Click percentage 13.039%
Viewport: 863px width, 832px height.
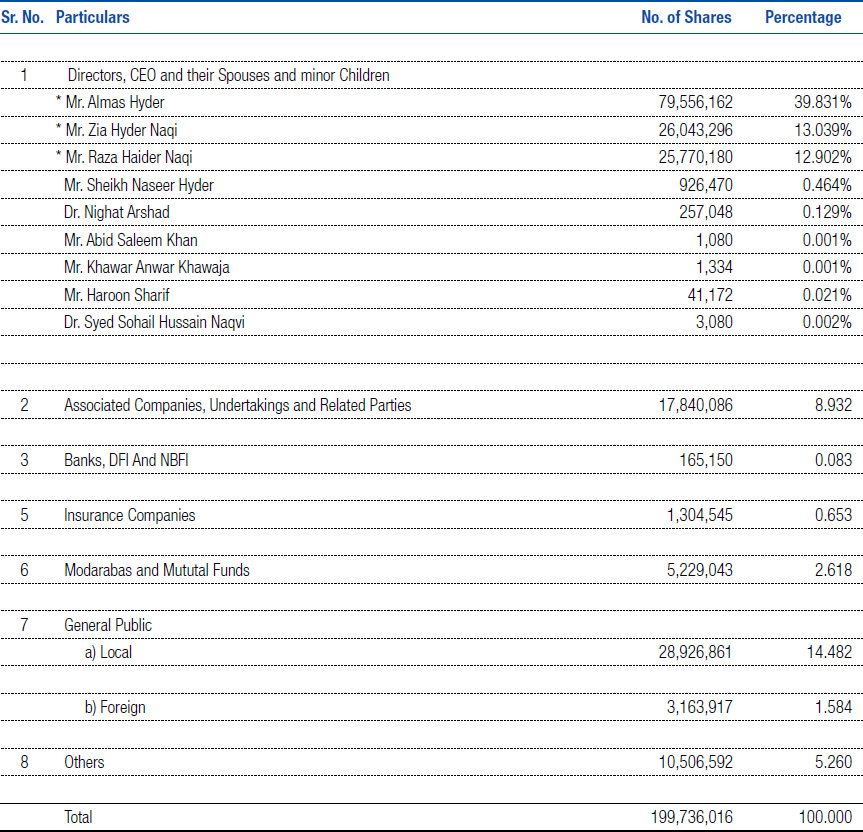tap(823, 130)
